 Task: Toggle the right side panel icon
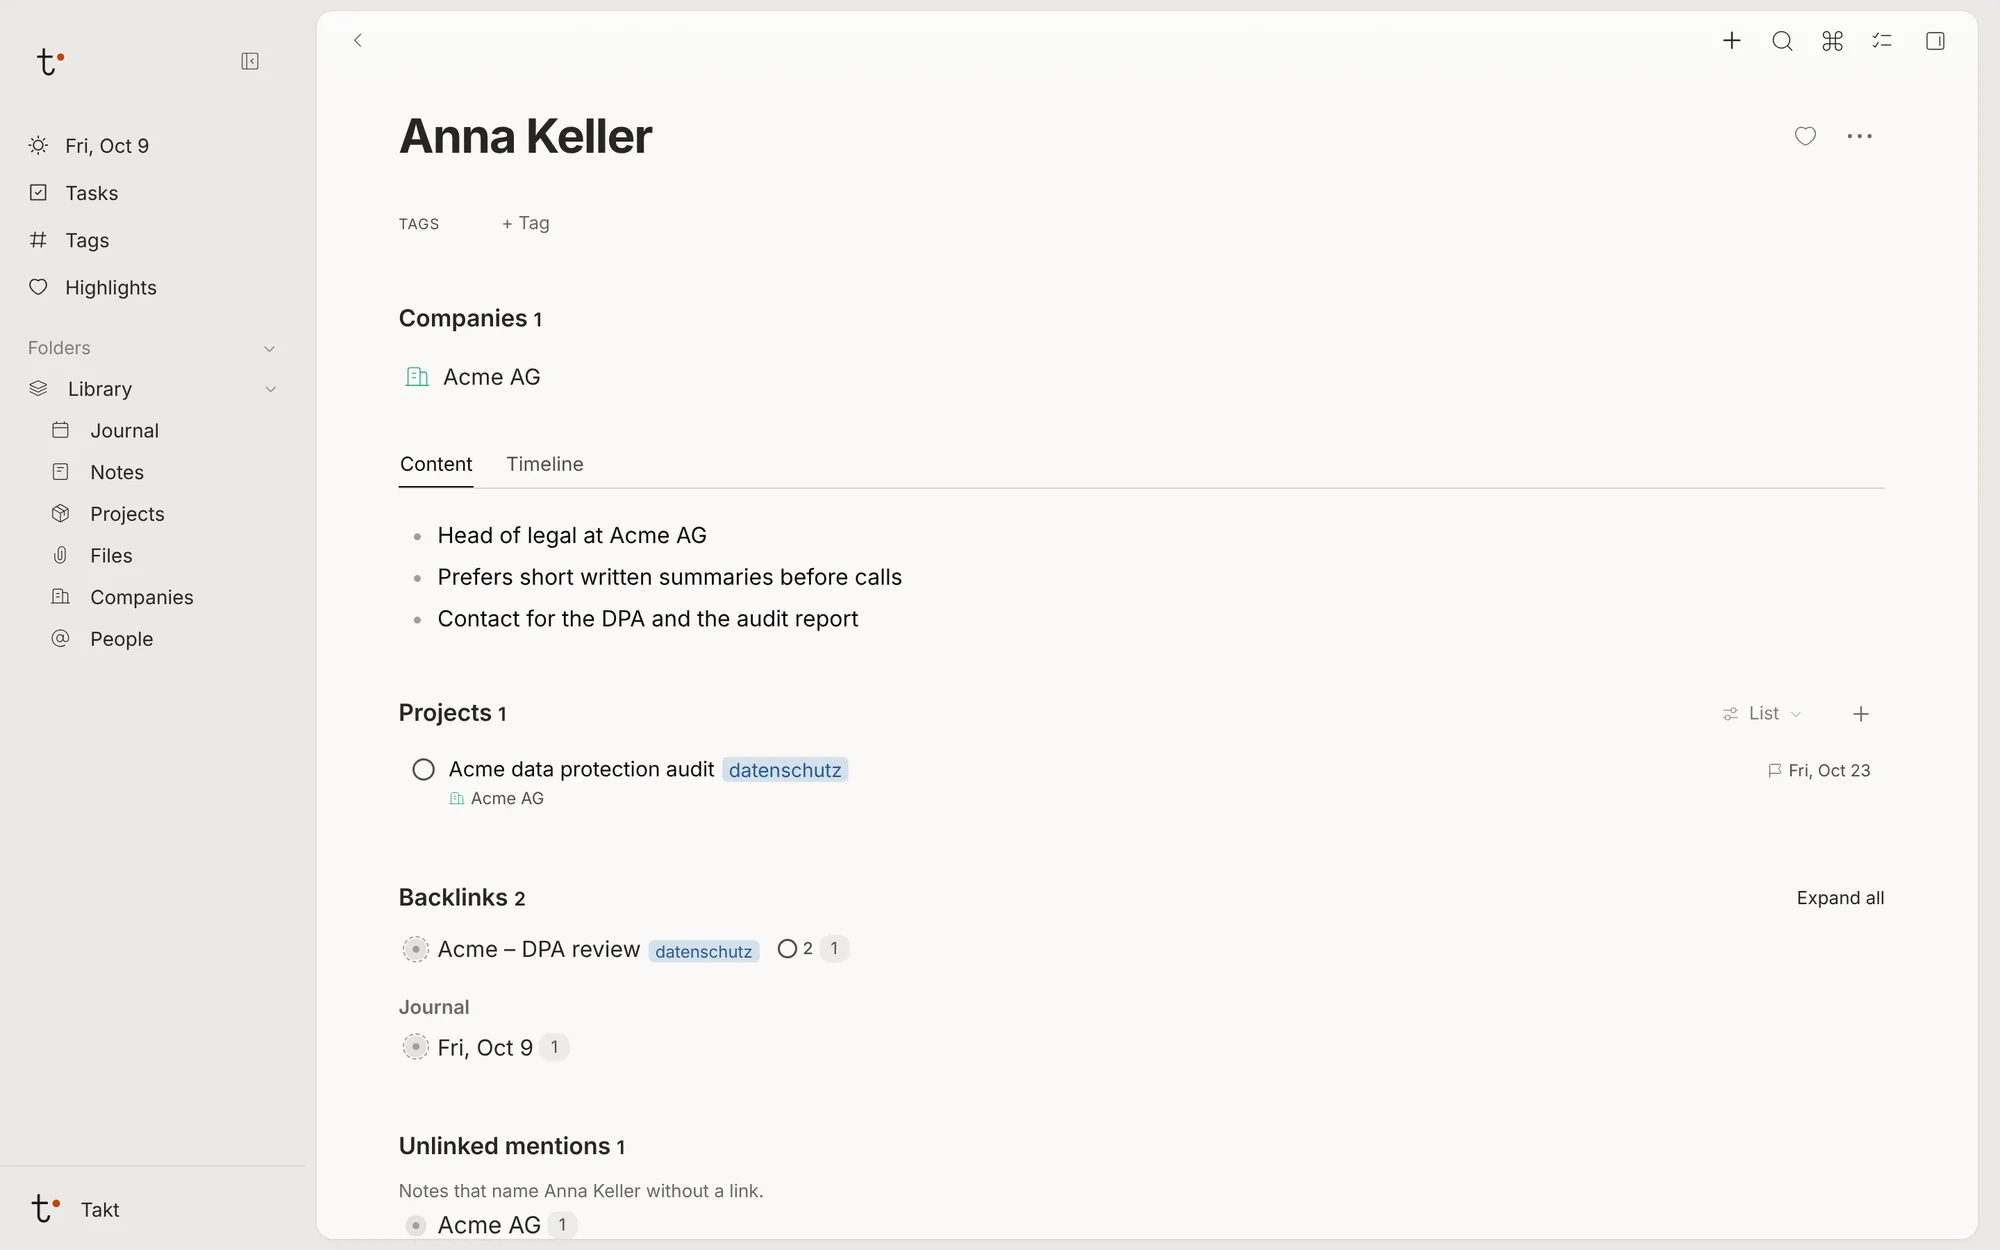[1935, 41]
